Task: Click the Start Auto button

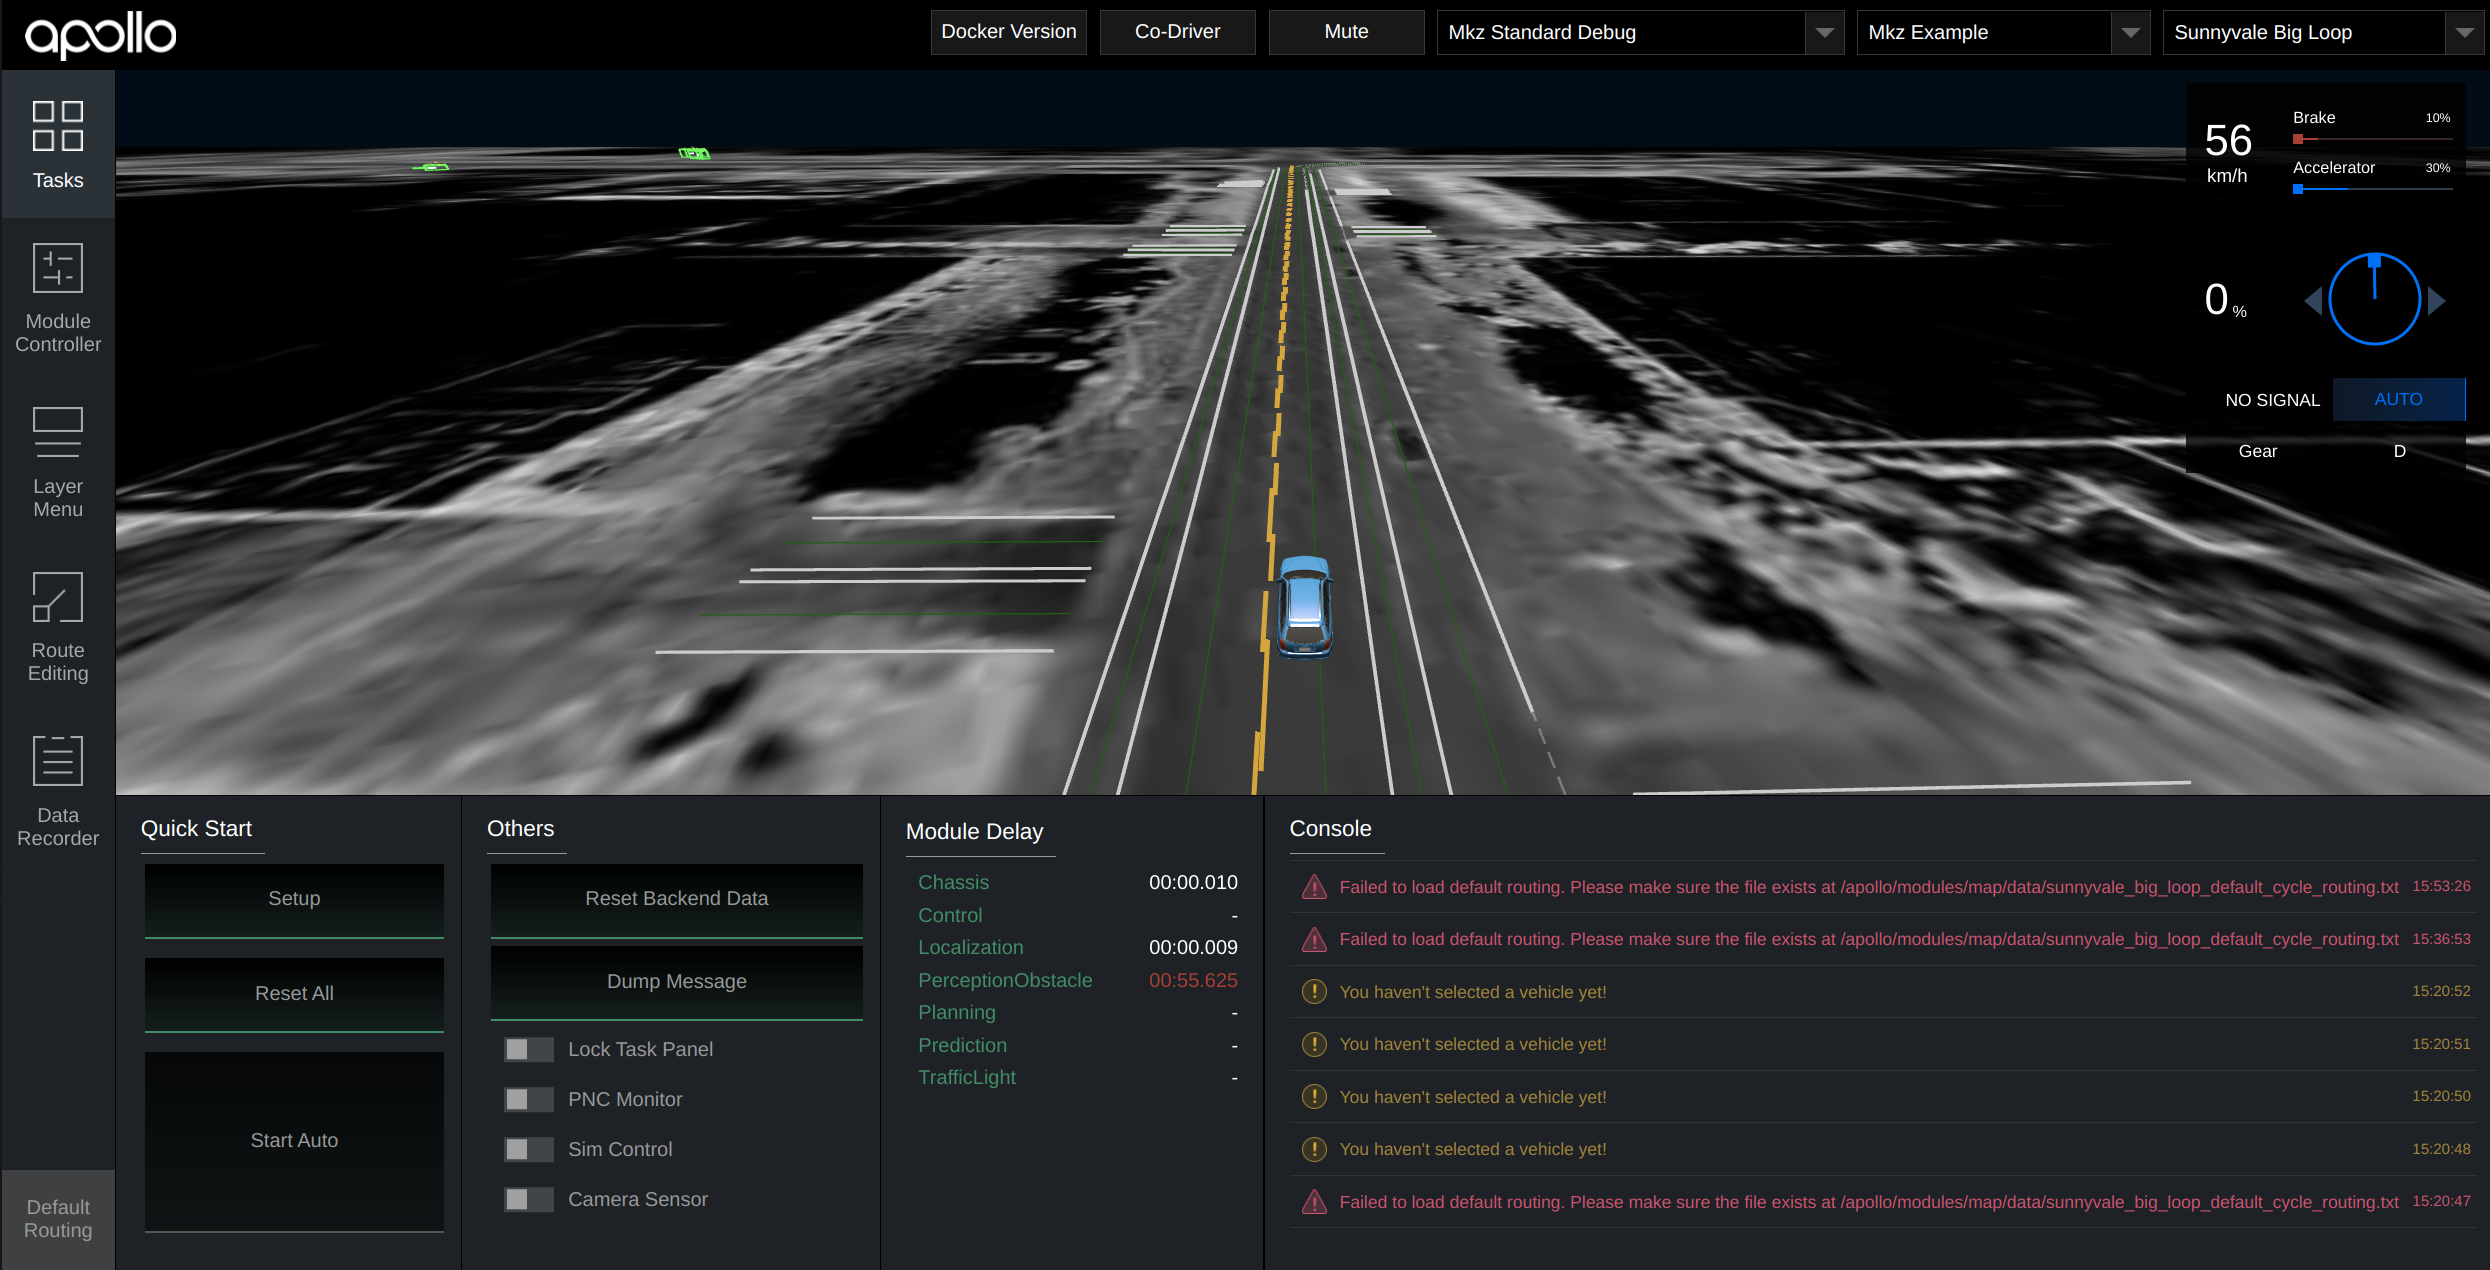Action: 293,1139
